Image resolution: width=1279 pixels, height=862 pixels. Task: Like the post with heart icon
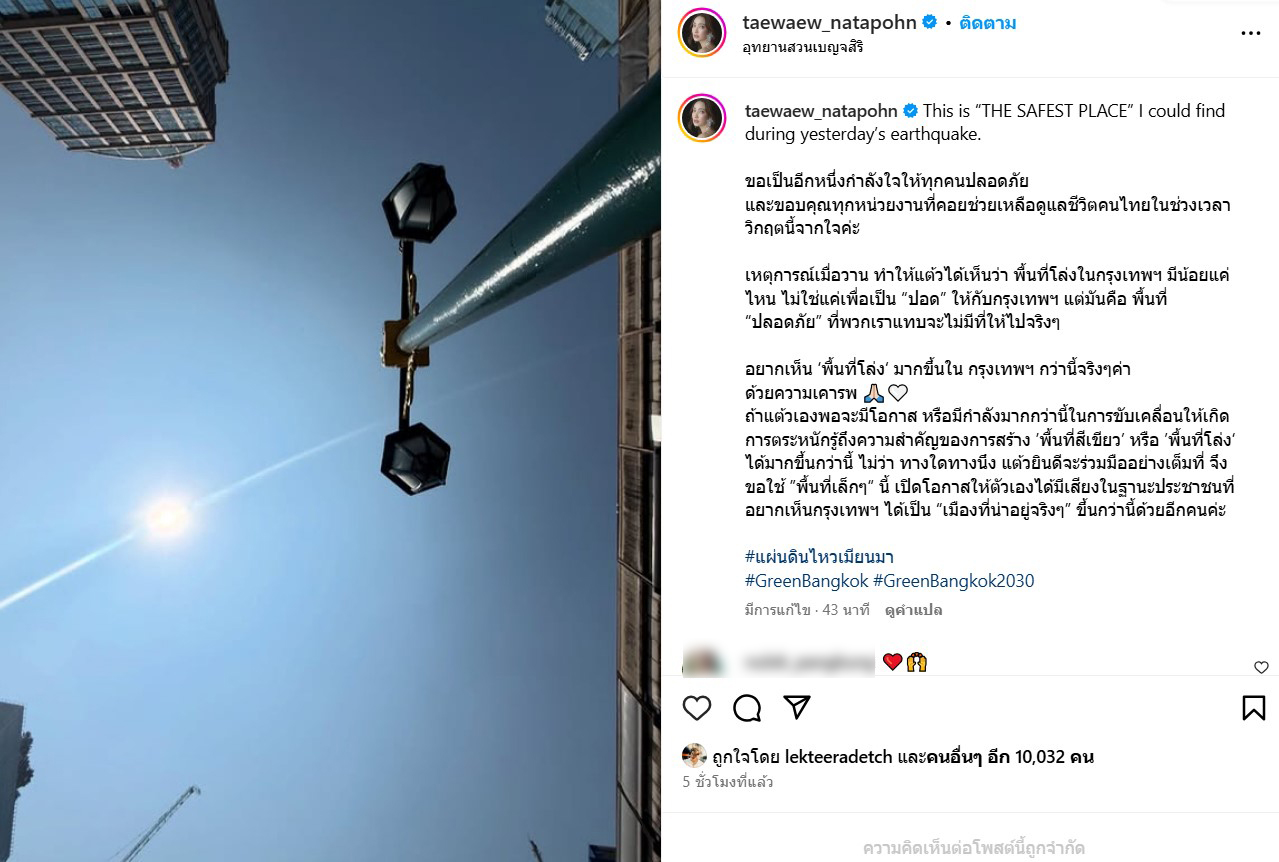pos(697,708)
